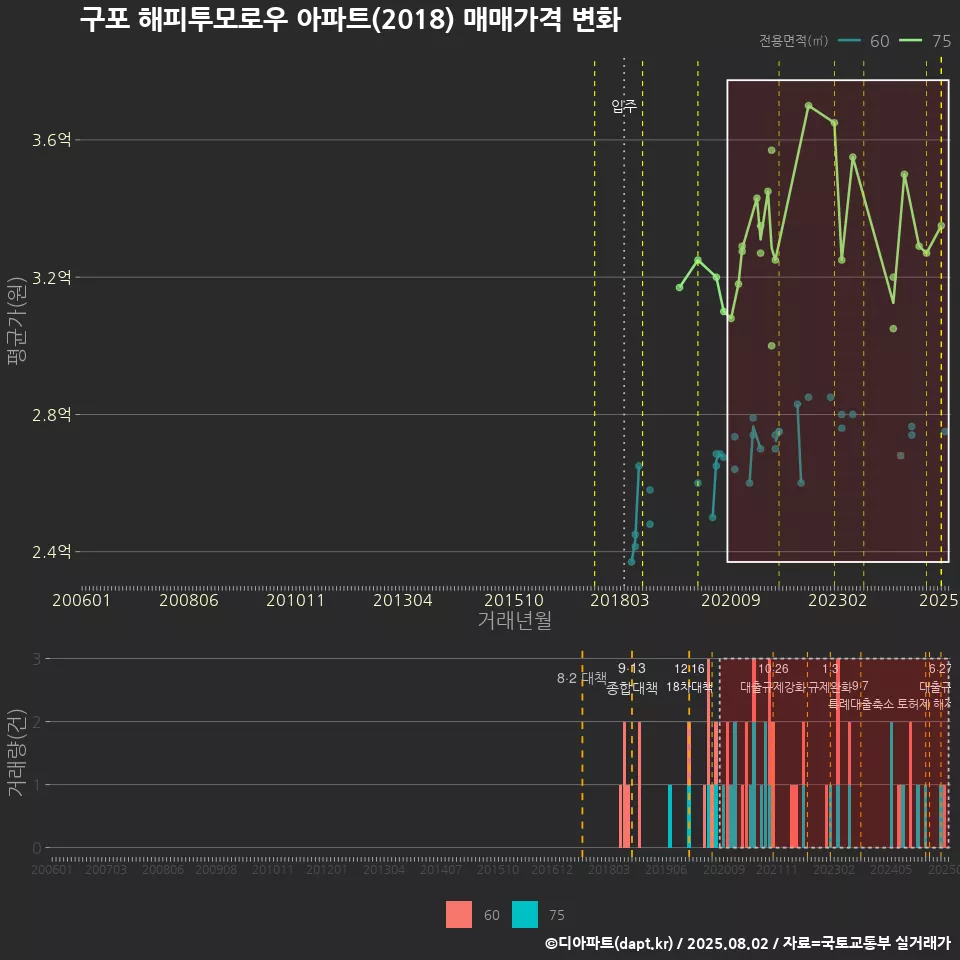
Task: Click the footer credit '©디아파트(dapt.kr)'
Action: pos(609,943)
